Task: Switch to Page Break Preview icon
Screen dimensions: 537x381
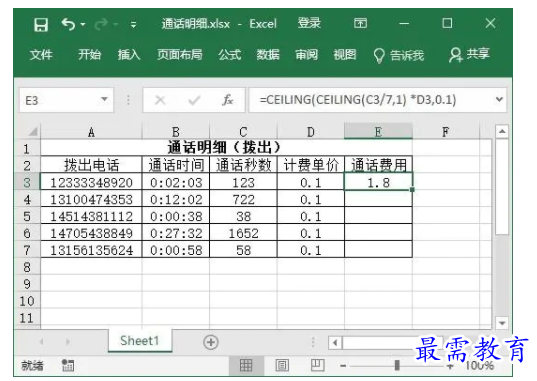Action: click(x=317, y=365)
